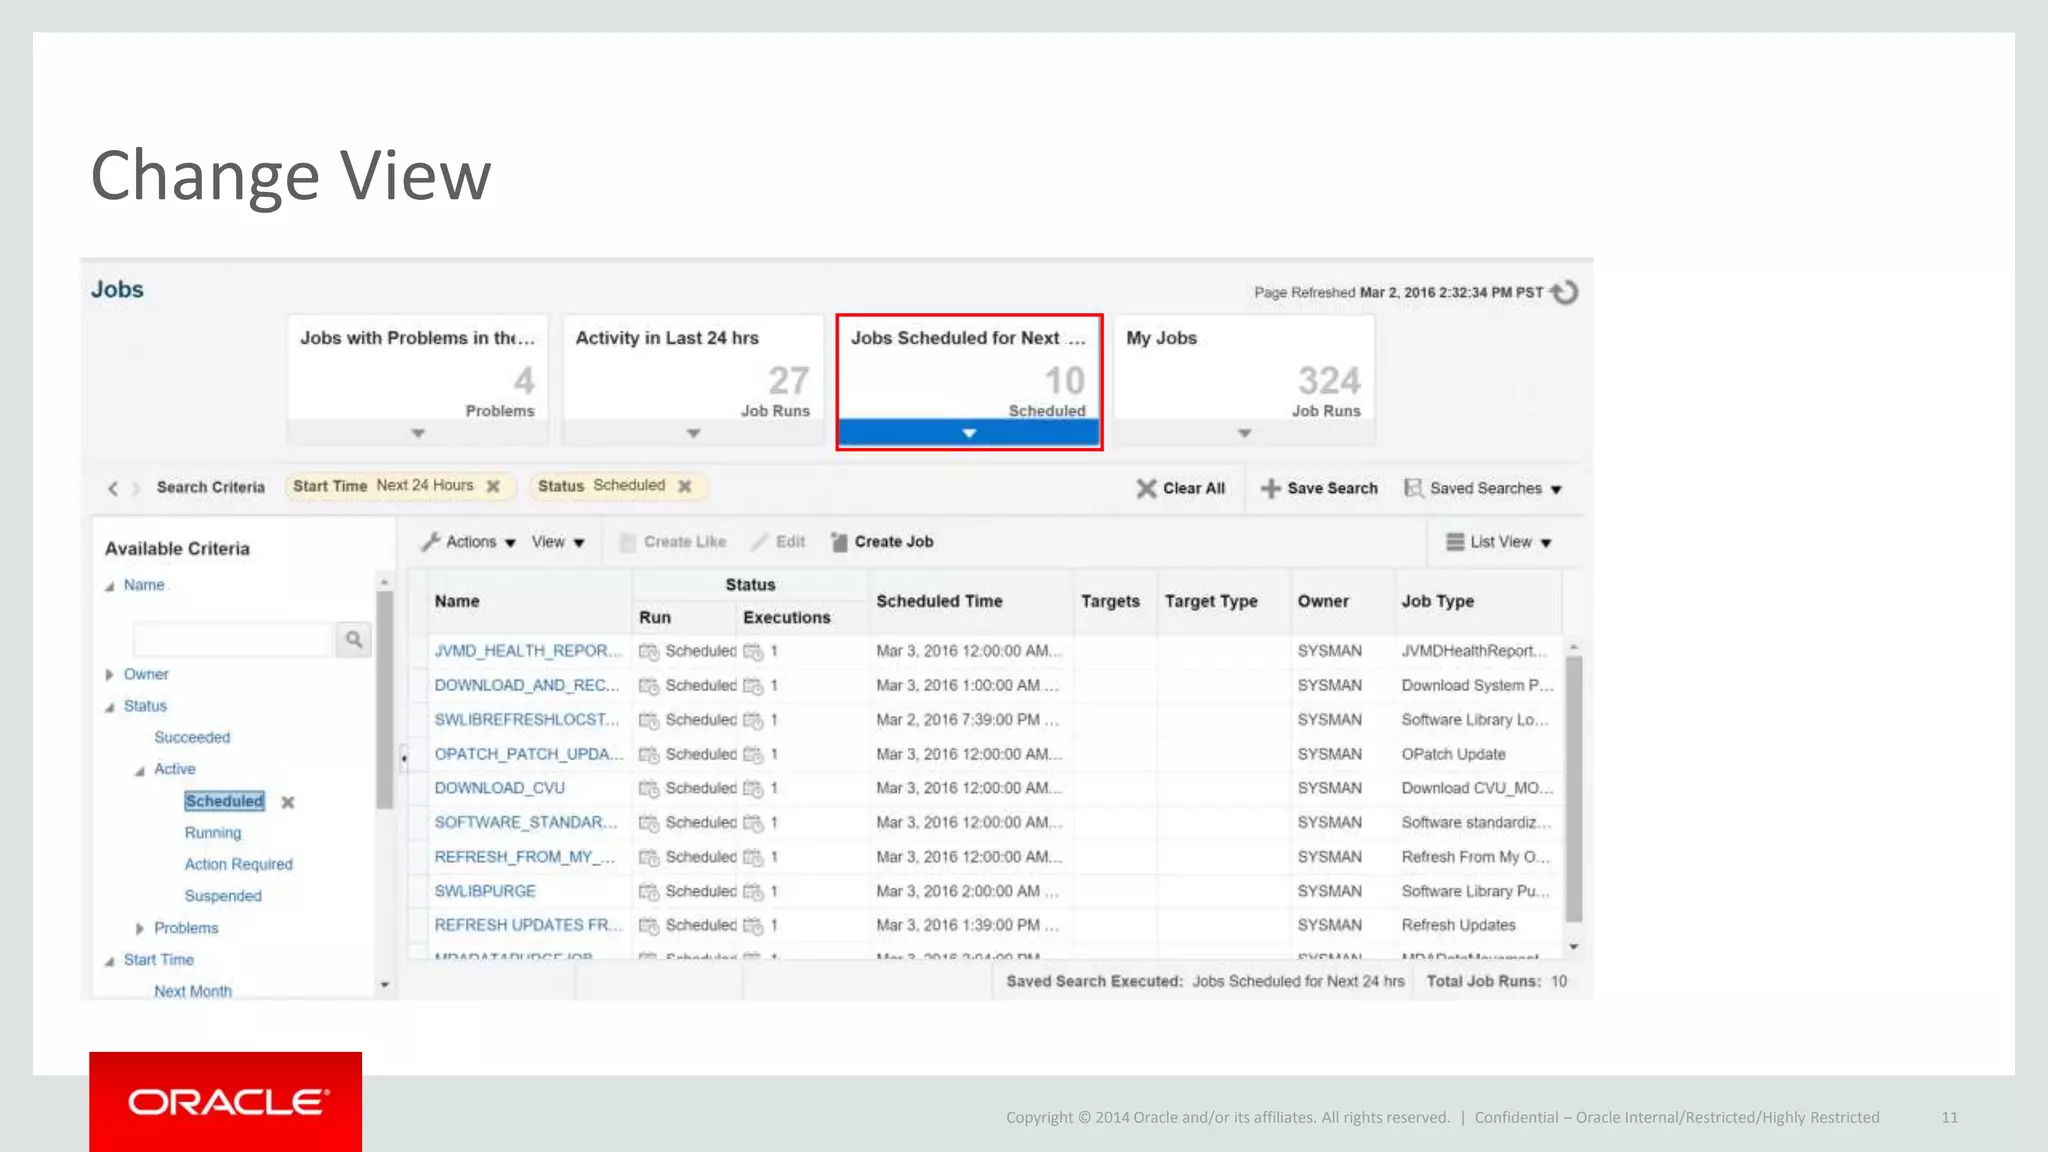This screenshot has width=2048, height=1152.
Task: Open the List View dropdown
Action: [x=1499, y=542]
